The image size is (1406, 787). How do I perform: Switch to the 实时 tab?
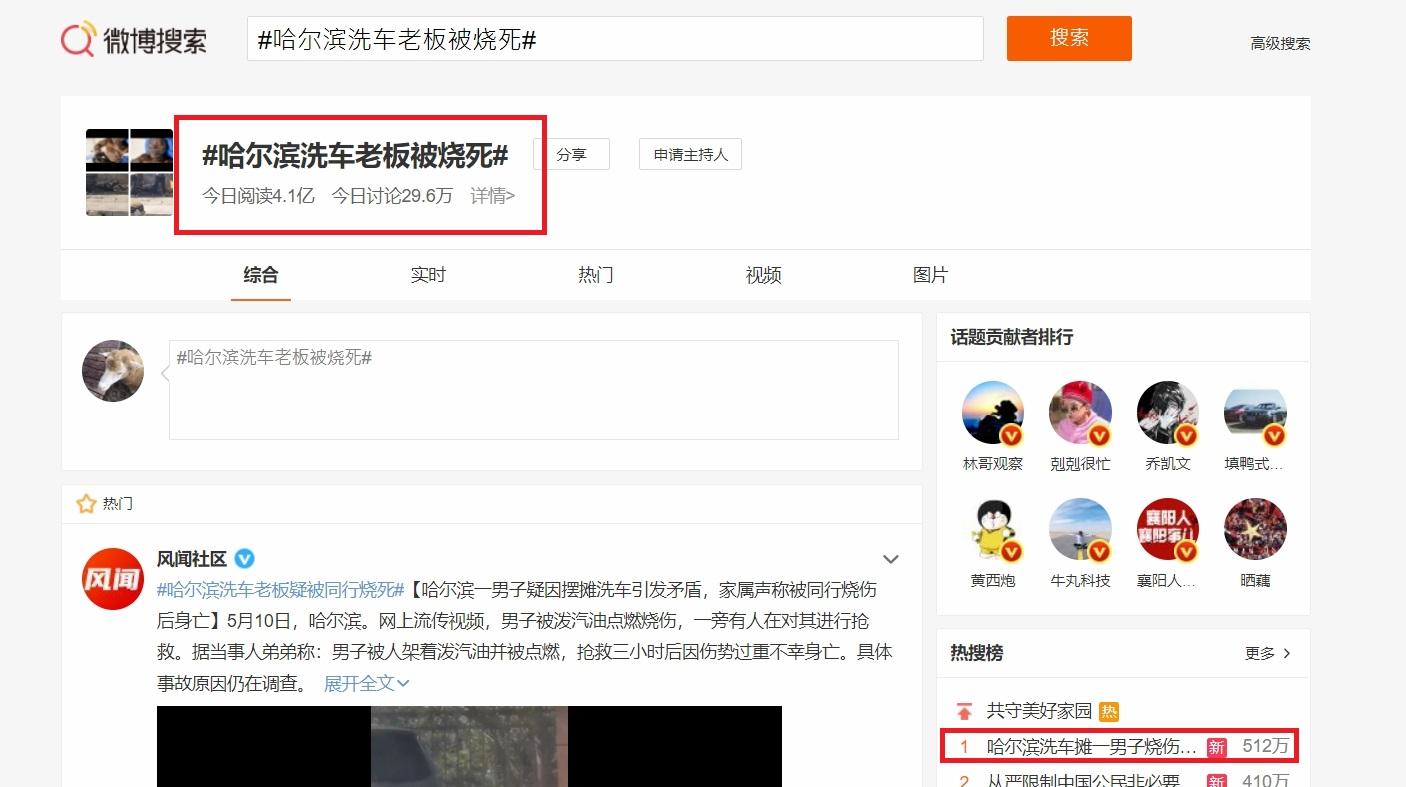pyautogui.click(x=428, y=275)
